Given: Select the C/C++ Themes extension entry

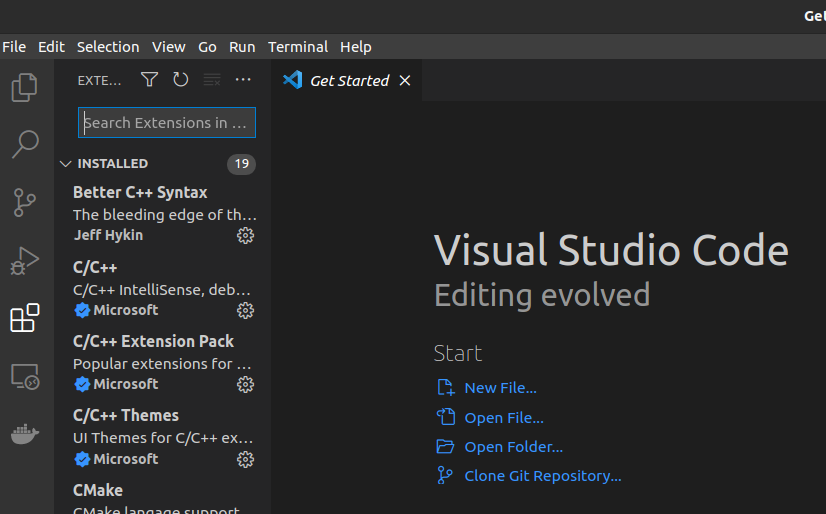Looking at the screenshot, I should pos(163,437).
